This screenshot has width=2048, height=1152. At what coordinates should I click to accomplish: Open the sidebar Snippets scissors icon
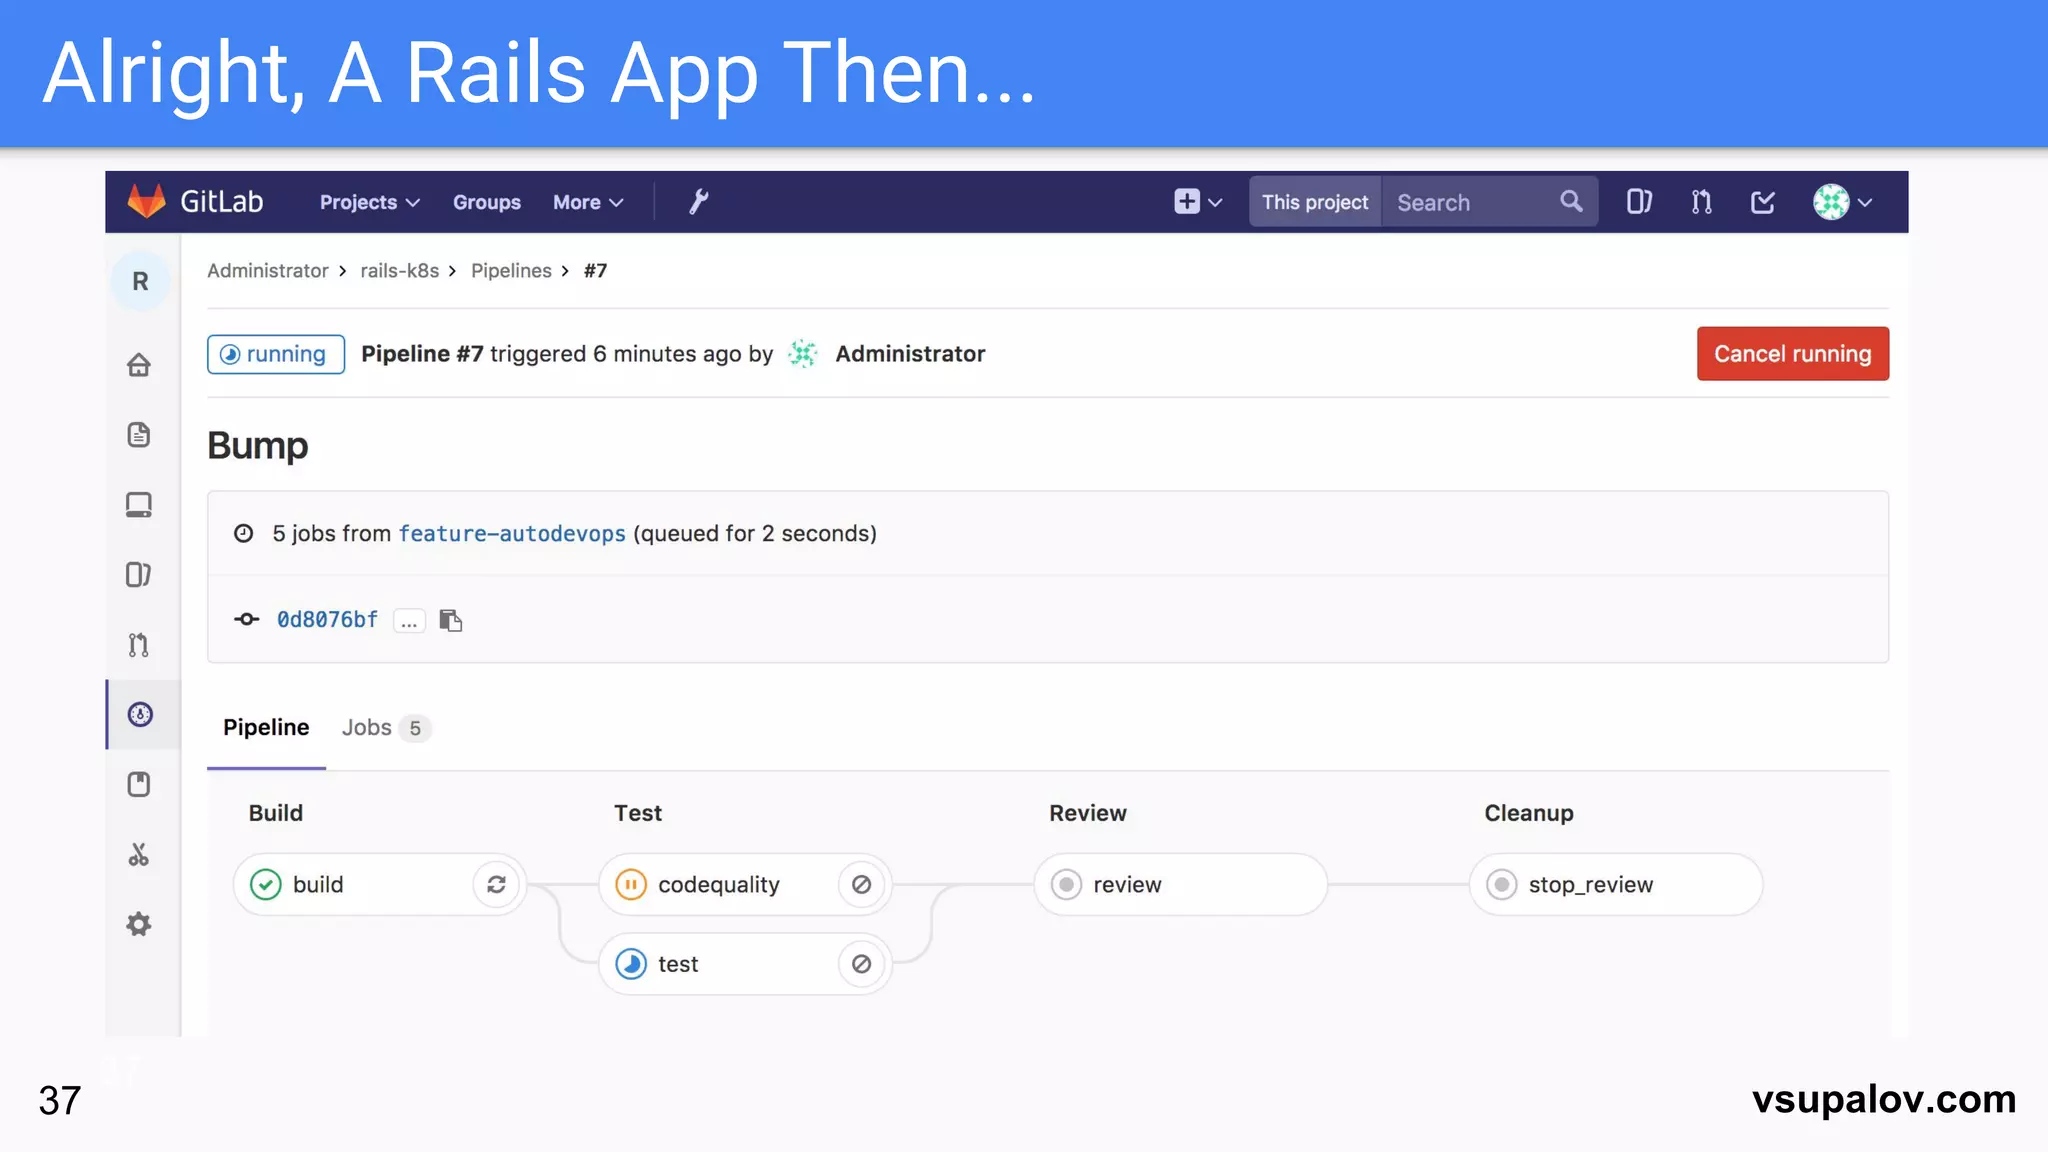click(x=139, y=855)
